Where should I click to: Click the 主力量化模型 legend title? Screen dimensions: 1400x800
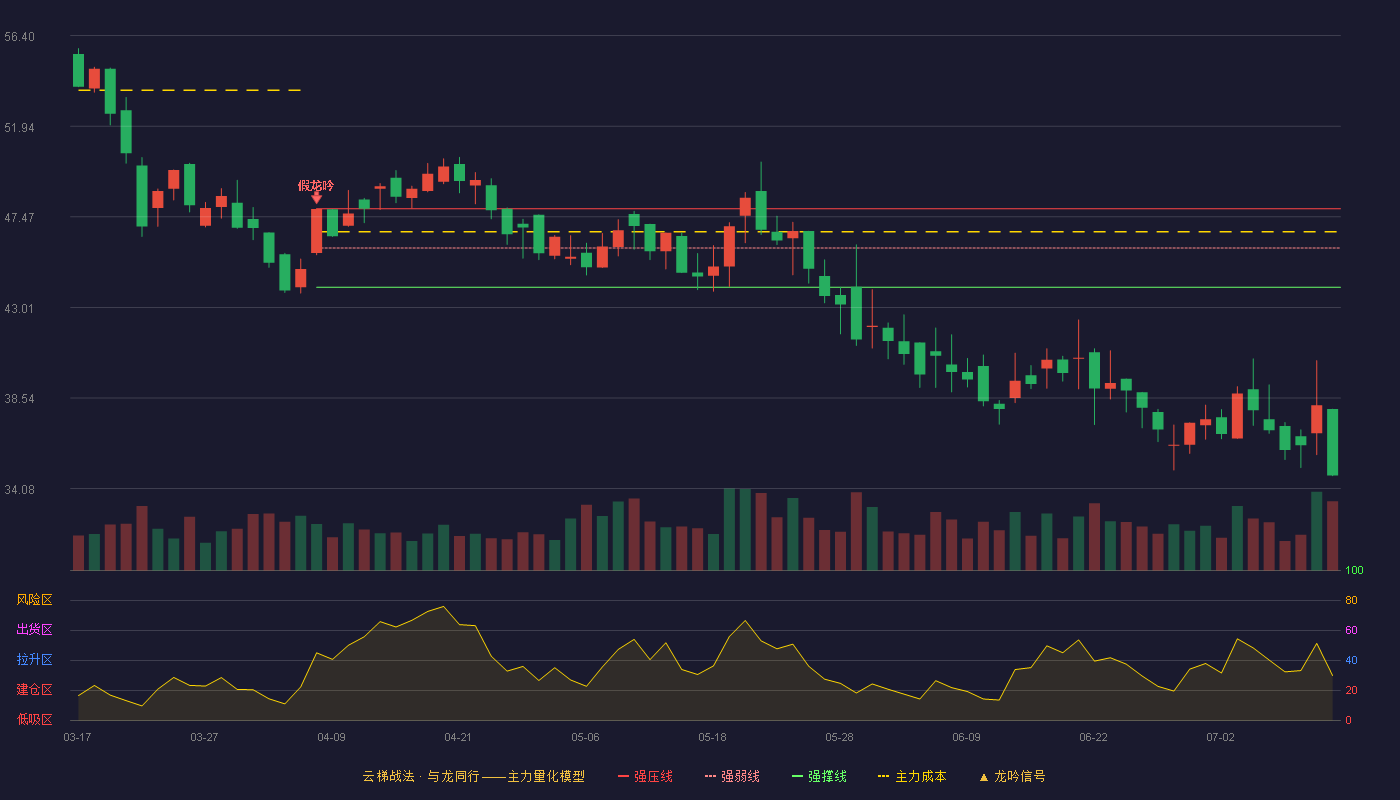pyautogui.click(x=546, y=776)
